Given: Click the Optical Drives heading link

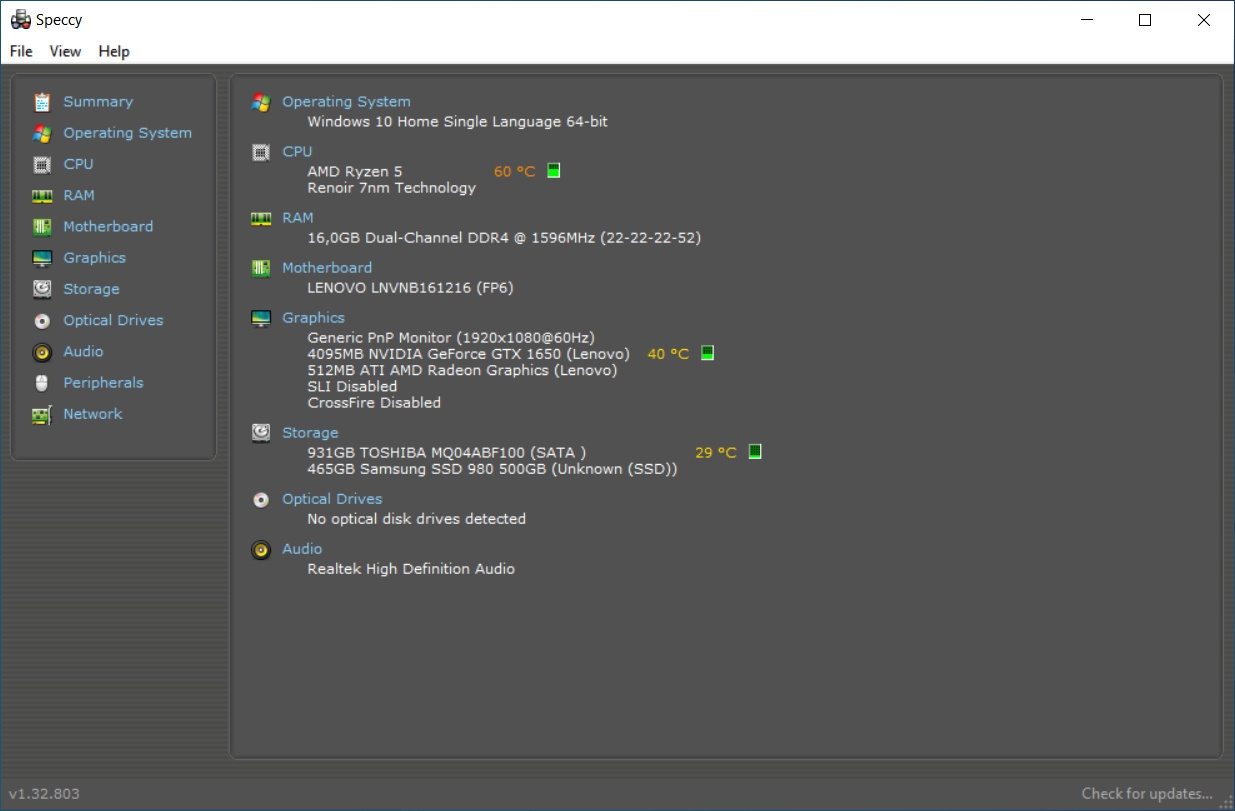Looking at the screenshot, I should [x=332, y=499].
